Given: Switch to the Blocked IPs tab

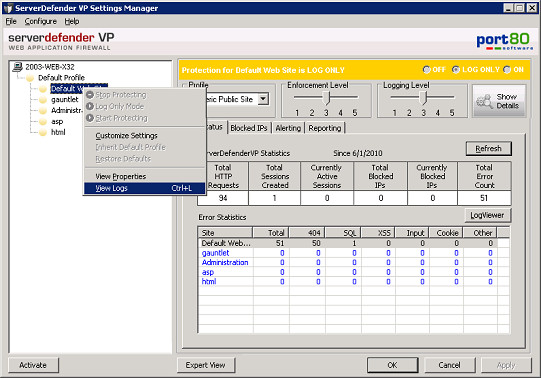Looking at the screenshot, I should 249,128.
